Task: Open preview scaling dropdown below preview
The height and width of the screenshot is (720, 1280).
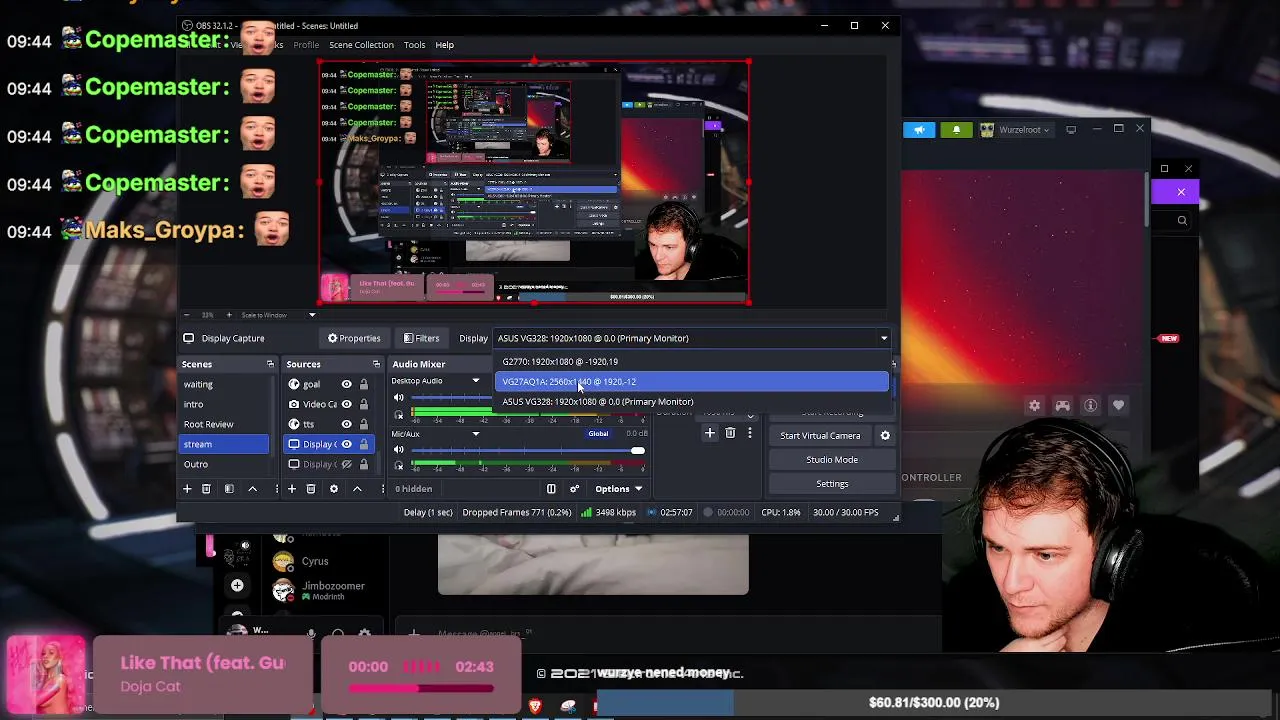Action: click(x=311, y=315)
